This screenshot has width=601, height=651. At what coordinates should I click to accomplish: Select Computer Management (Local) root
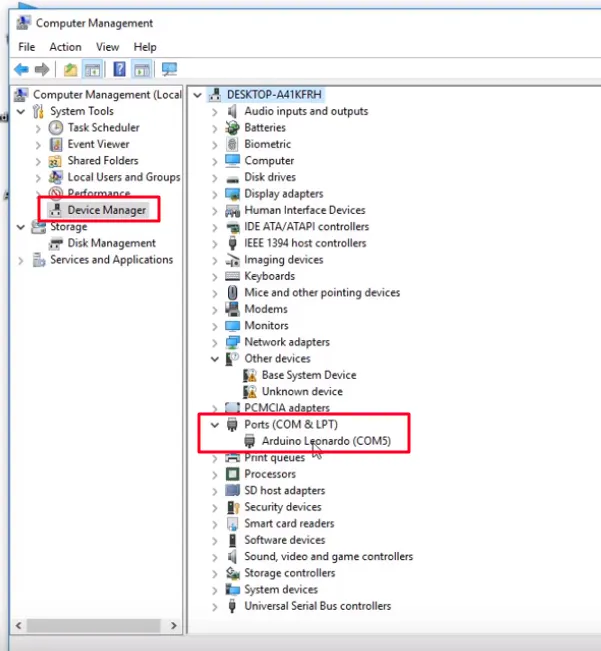pos(107,95)
